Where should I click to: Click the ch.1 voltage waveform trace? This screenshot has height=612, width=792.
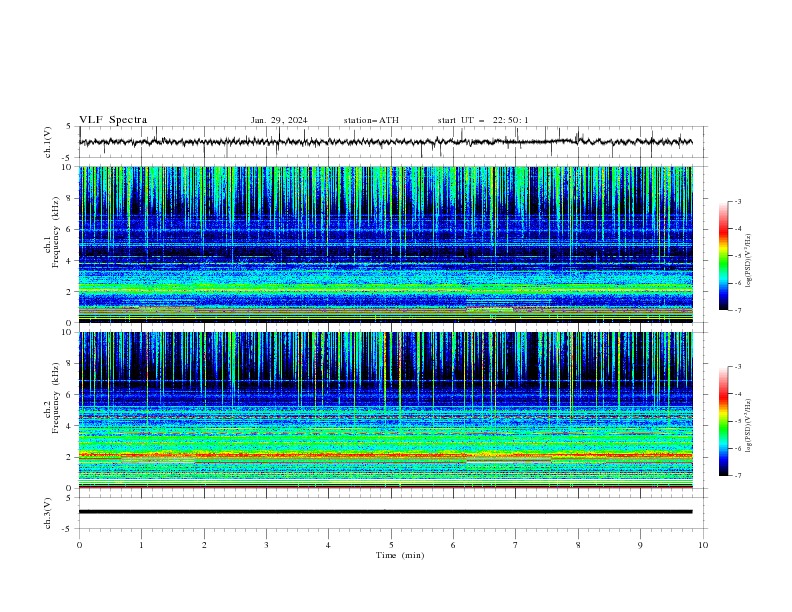click(x=386, y=142)
